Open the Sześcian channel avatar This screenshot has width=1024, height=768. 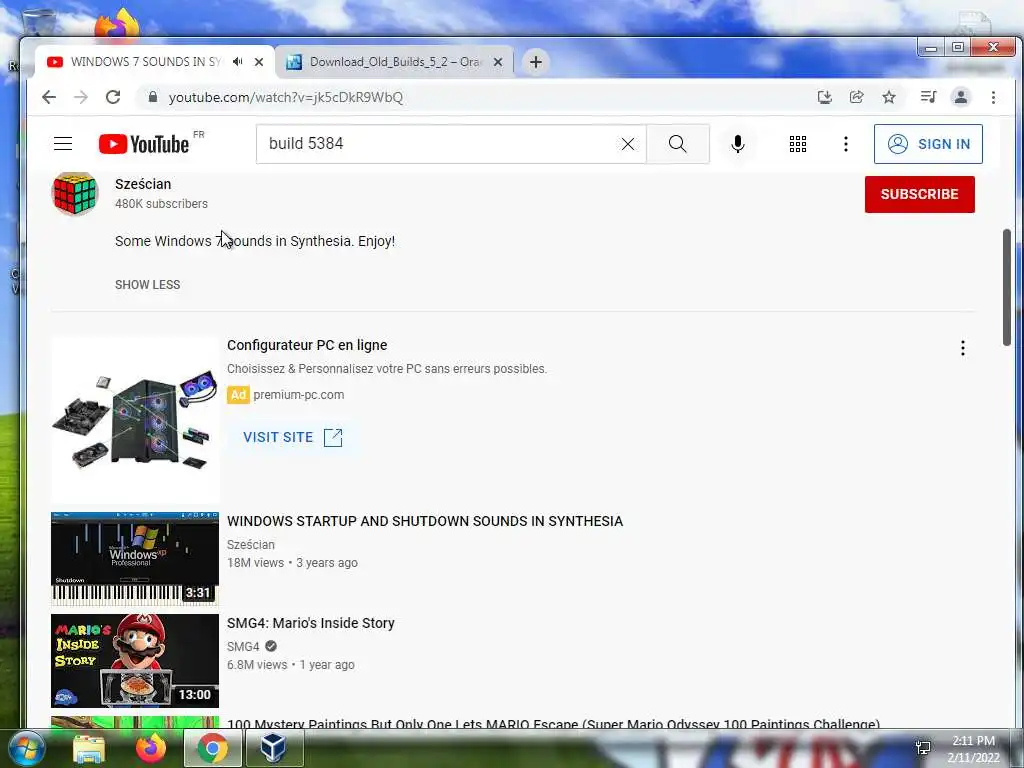[75, 193]
